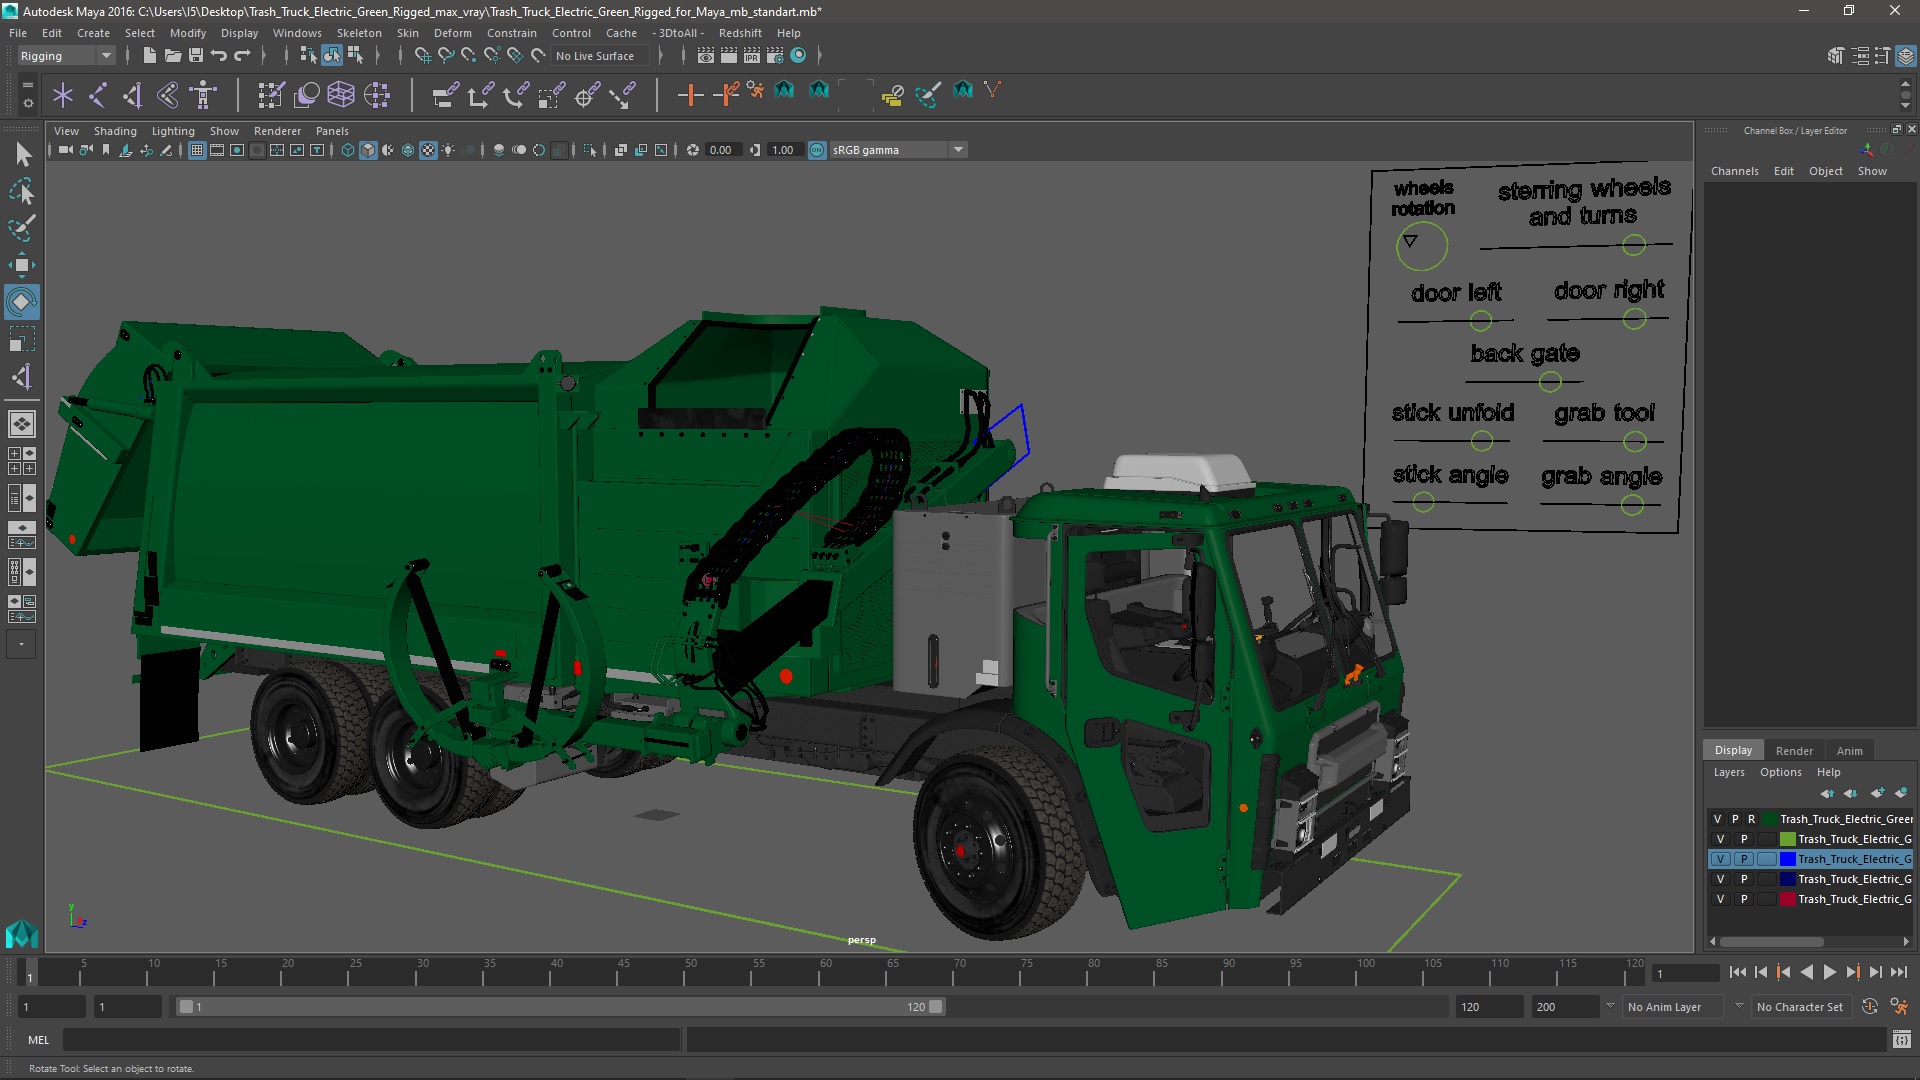The height and width of the screenshot is (1080, 1920).
Task: Switch to the Anim layer tab
Action: 1849,751
